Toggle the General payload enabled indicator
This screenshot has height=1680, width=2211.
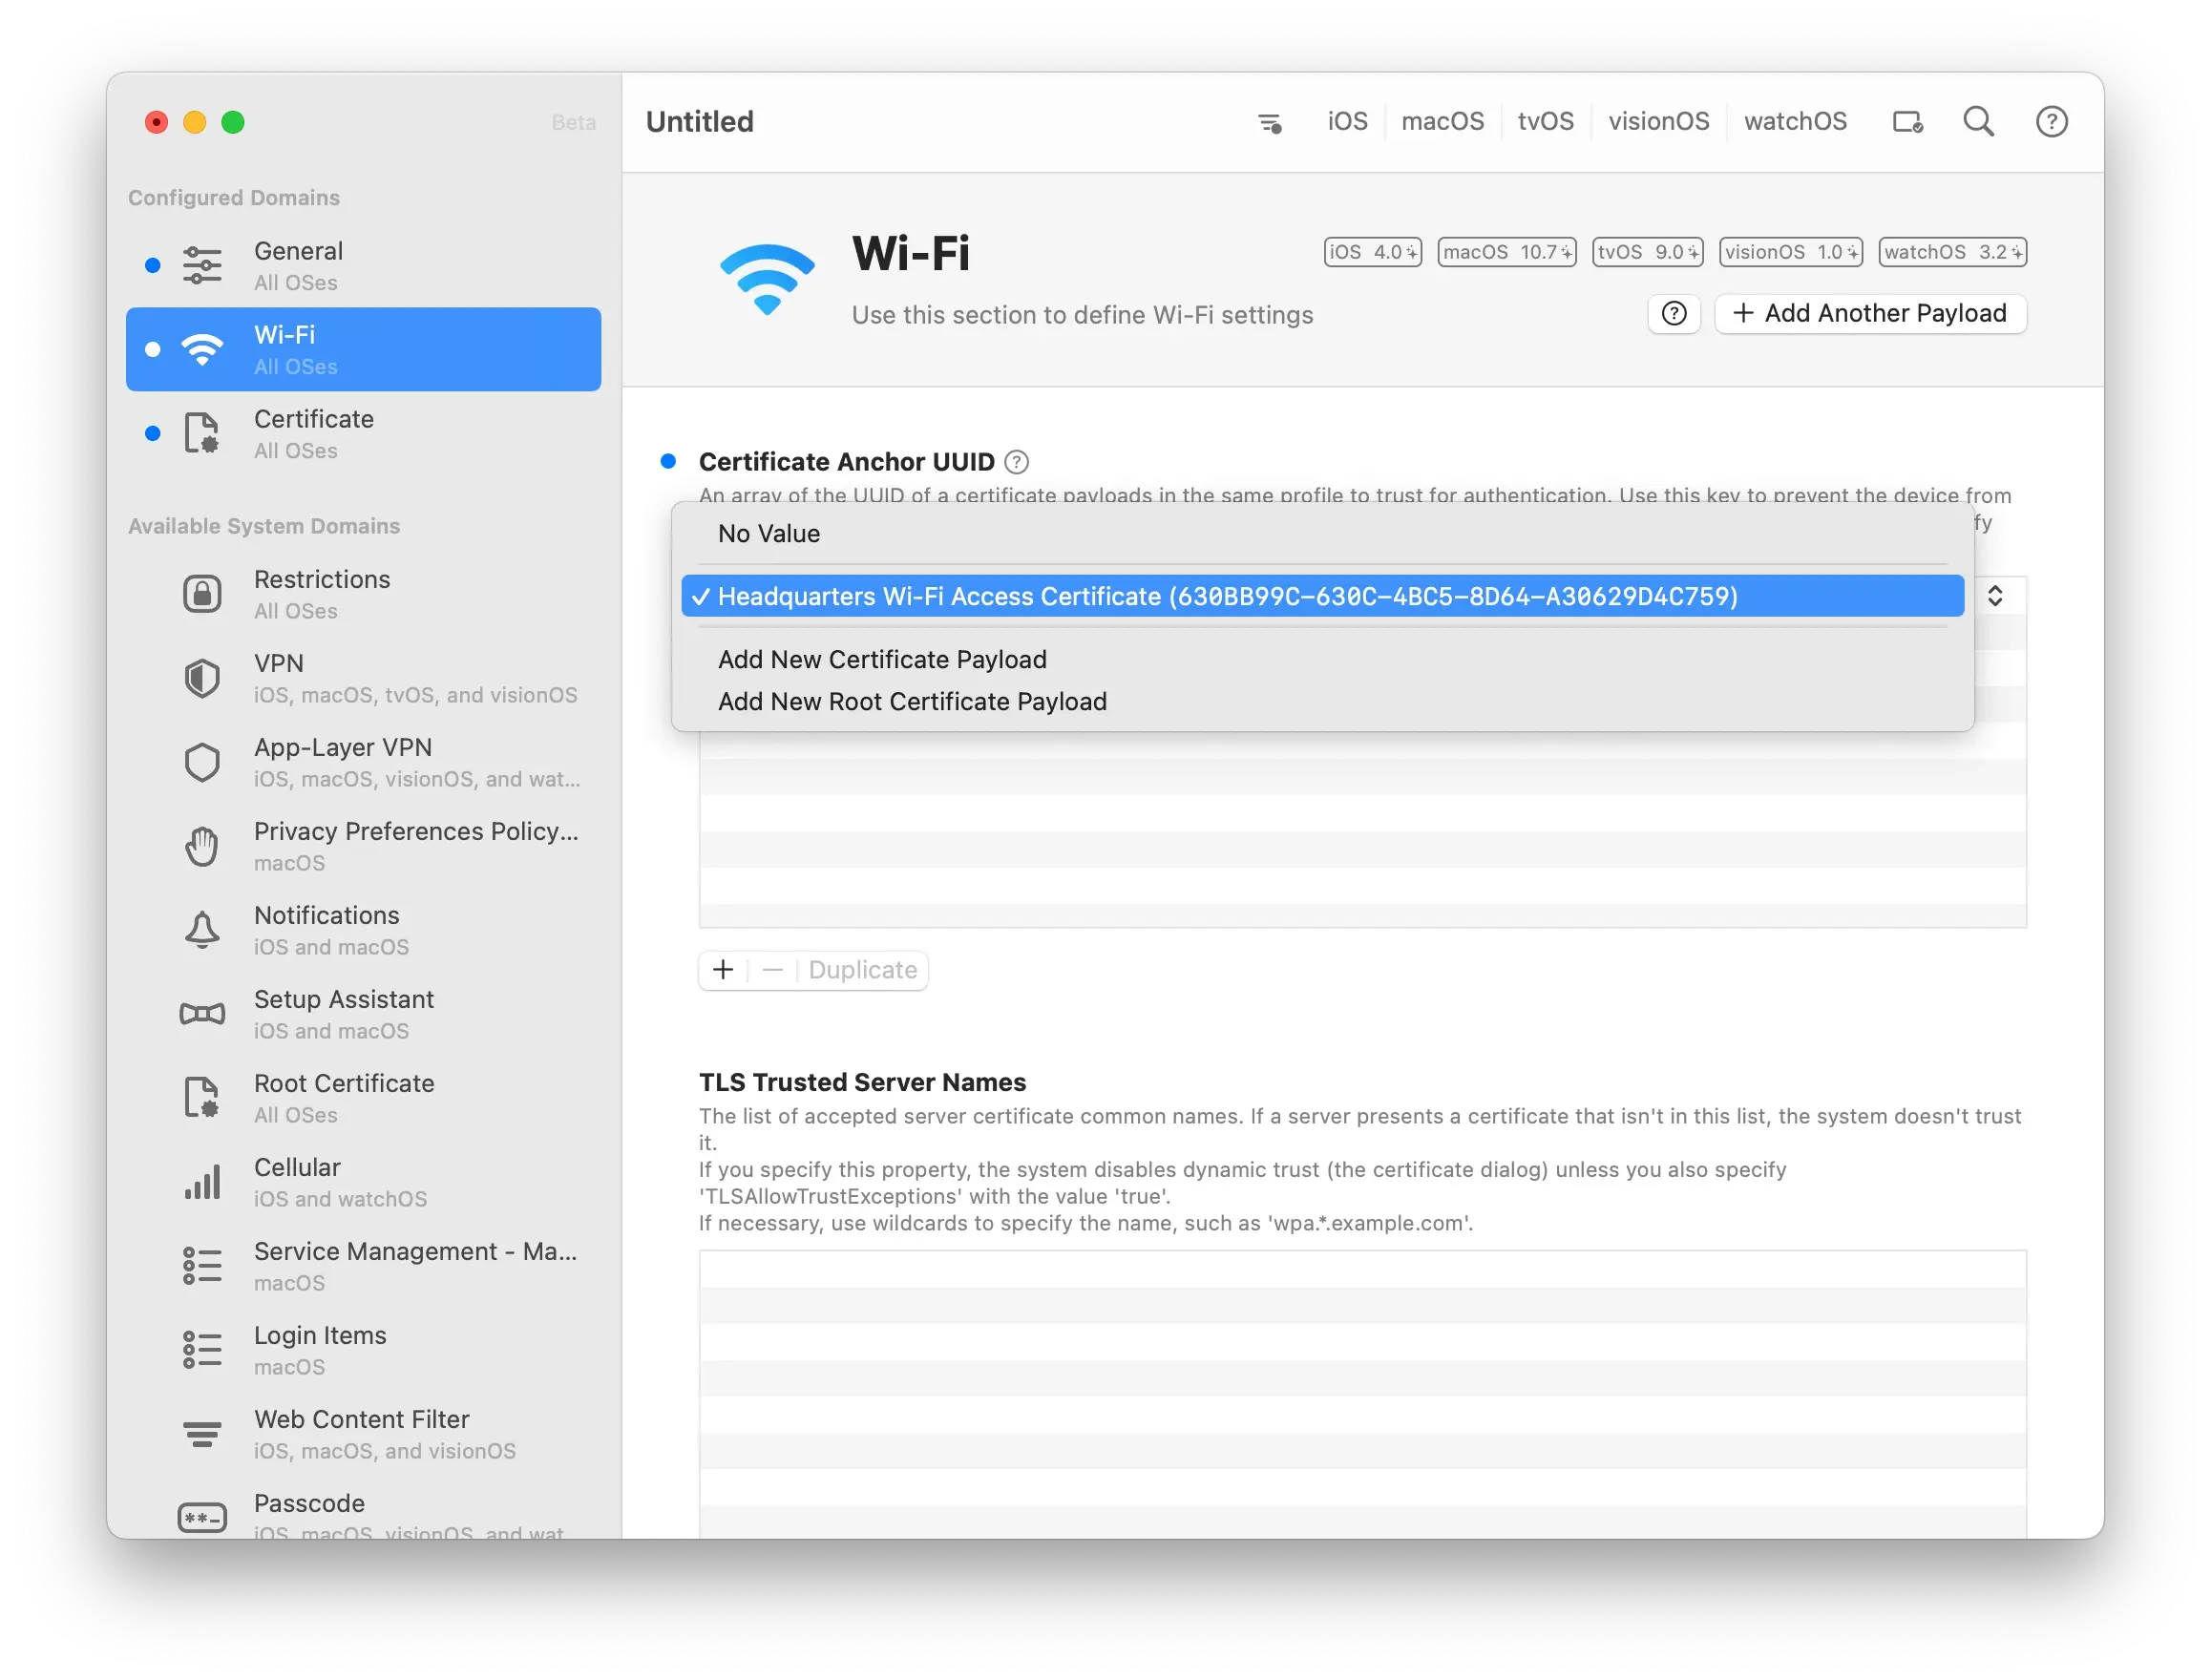pyautogui.click(x=152, y=264)
